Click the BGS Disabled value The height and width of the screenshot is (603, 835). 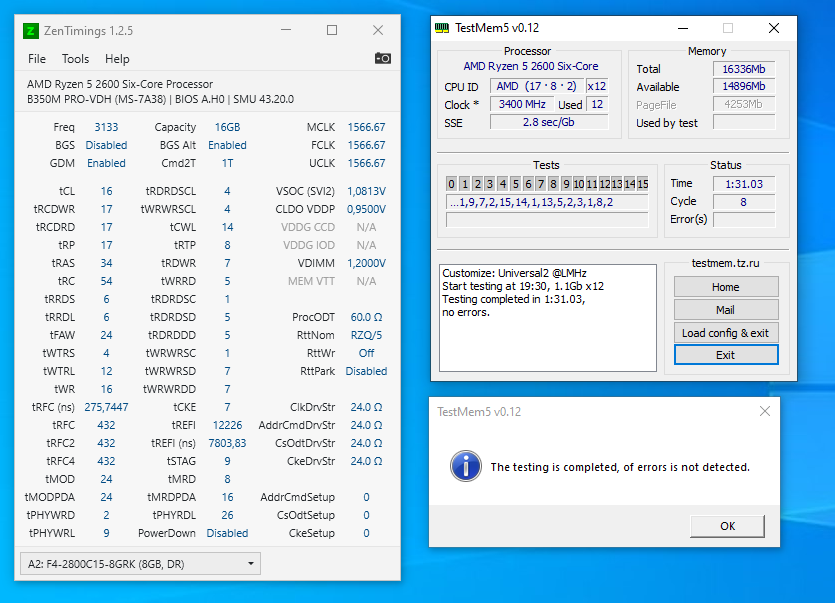point(107,145)
